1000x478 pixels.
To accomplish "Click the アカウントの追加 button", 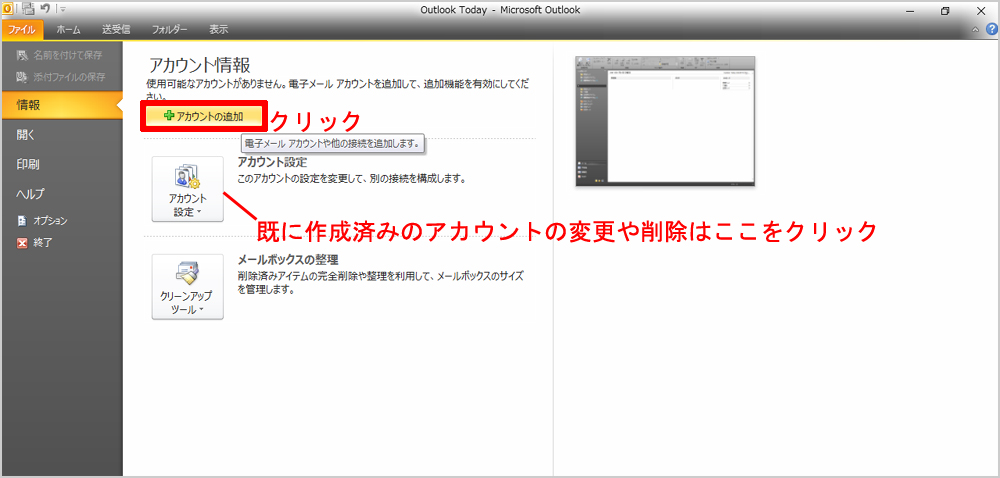I will pos(204,116).
